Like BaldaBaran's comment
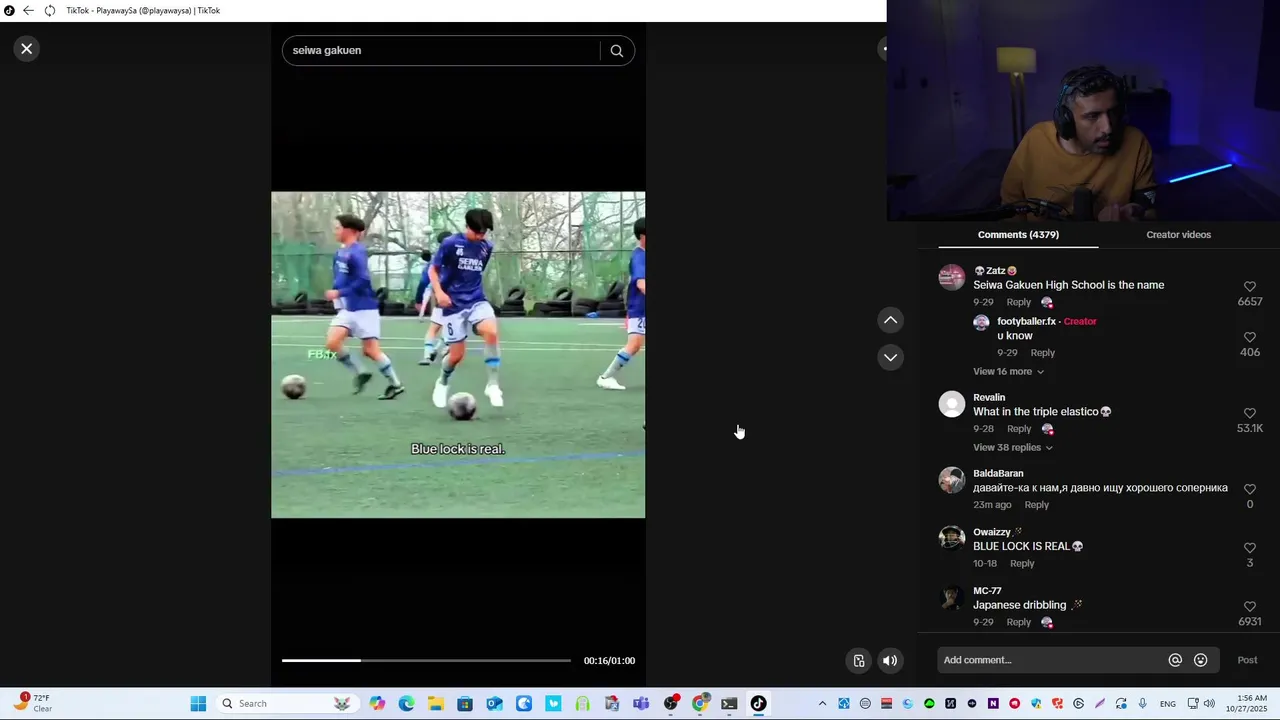Screen dimensions: 1280x720 point(1249,490)
